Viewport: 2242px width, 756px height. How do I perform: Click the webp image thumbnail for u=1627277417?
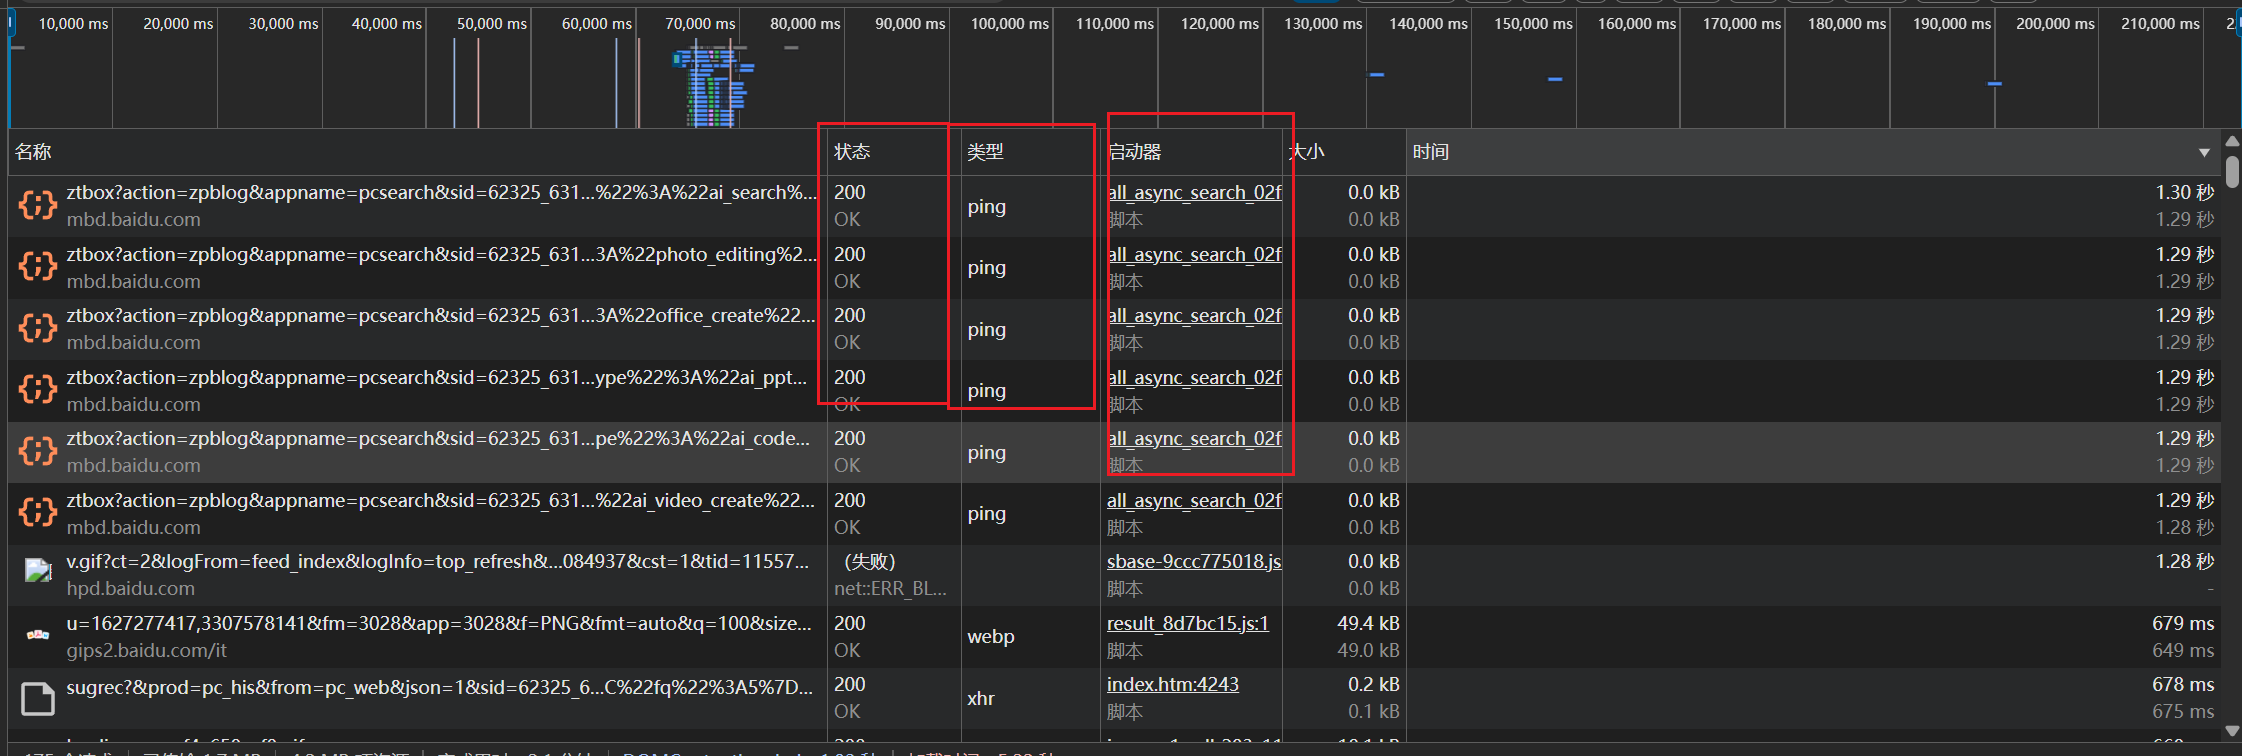pyautogui.click(x=38, y=635)
